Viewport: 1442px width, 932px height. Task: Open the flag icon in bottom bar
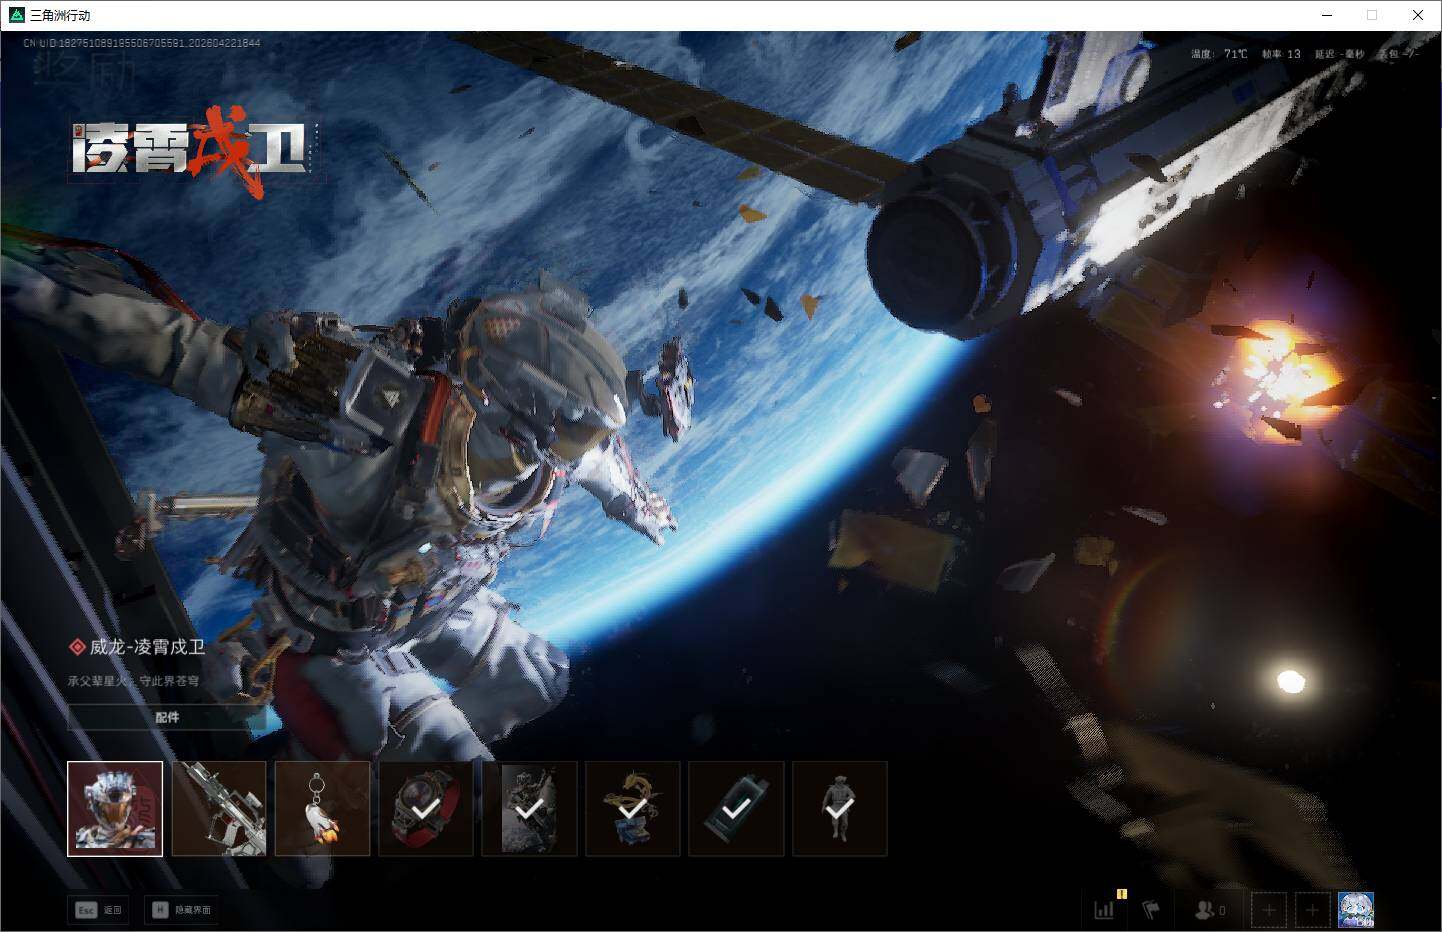click(1151, 910)
